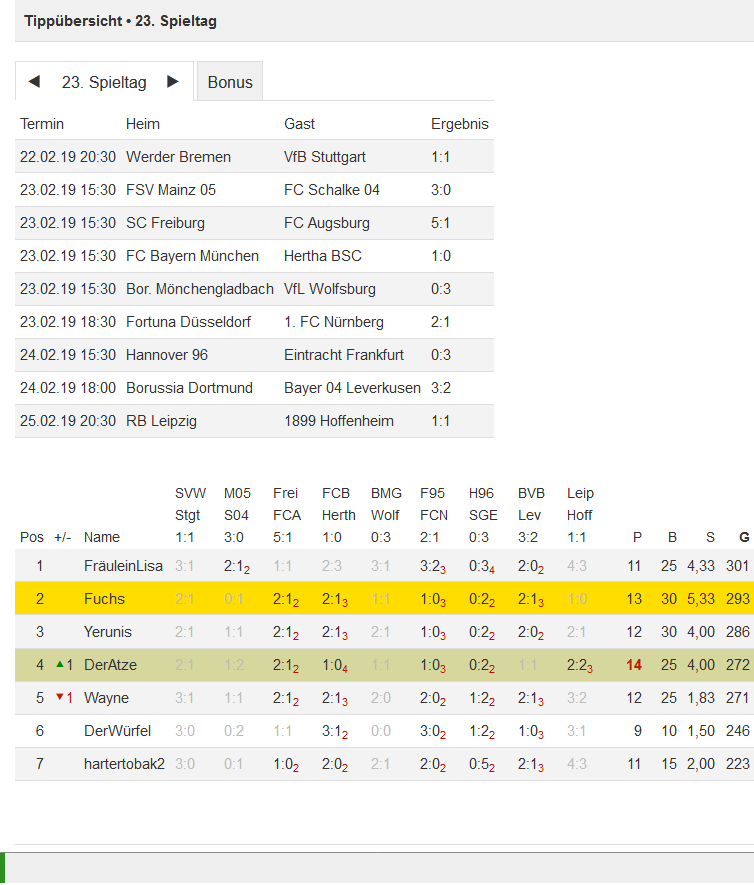Select the Werder Bremen match row
This screenshot has width=754, height=885.
point(255,156)
